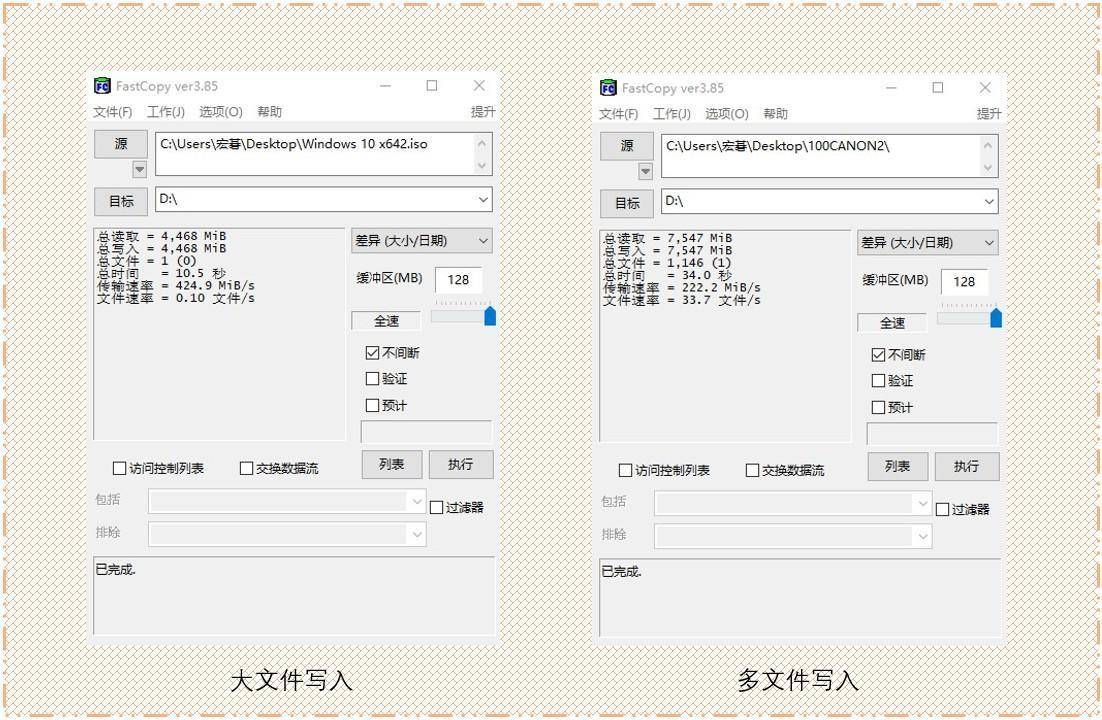Screen dimensions: 1102x720
Task: Click the 缓冲区(MB) value field showing 128
Action: (459, 280)
